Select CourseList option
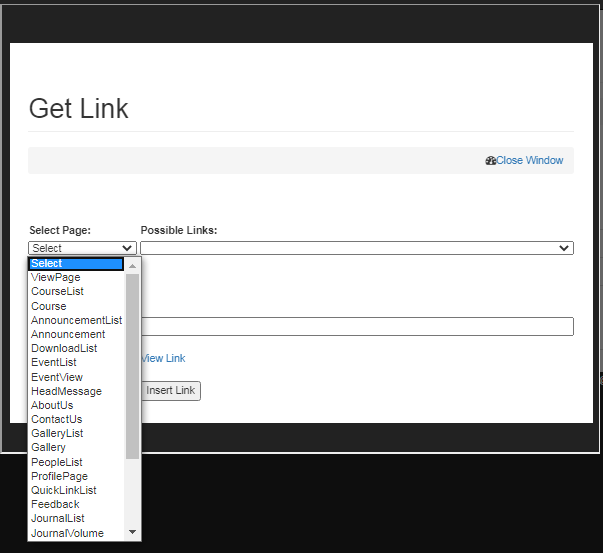Screen dimensions: 603x553 tap(57, 292)
